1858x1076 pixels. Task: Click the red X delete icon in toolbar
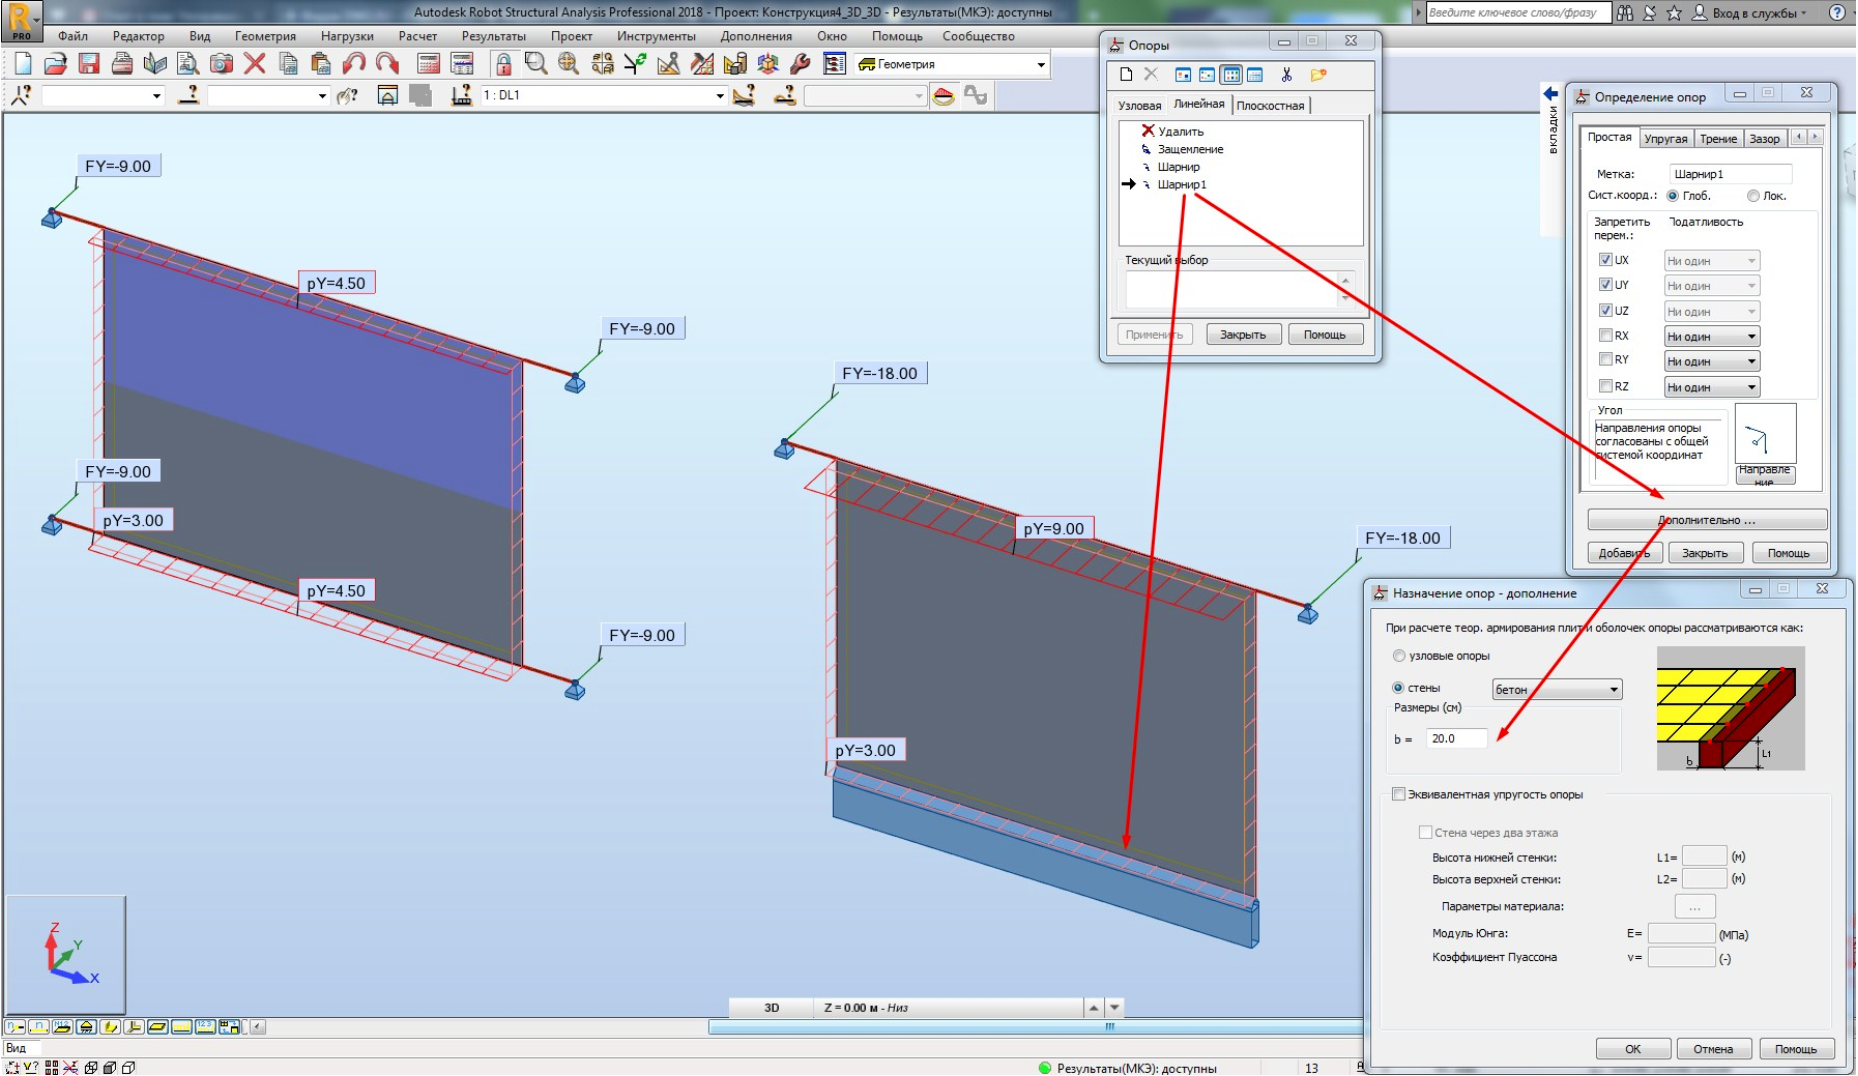255,64
